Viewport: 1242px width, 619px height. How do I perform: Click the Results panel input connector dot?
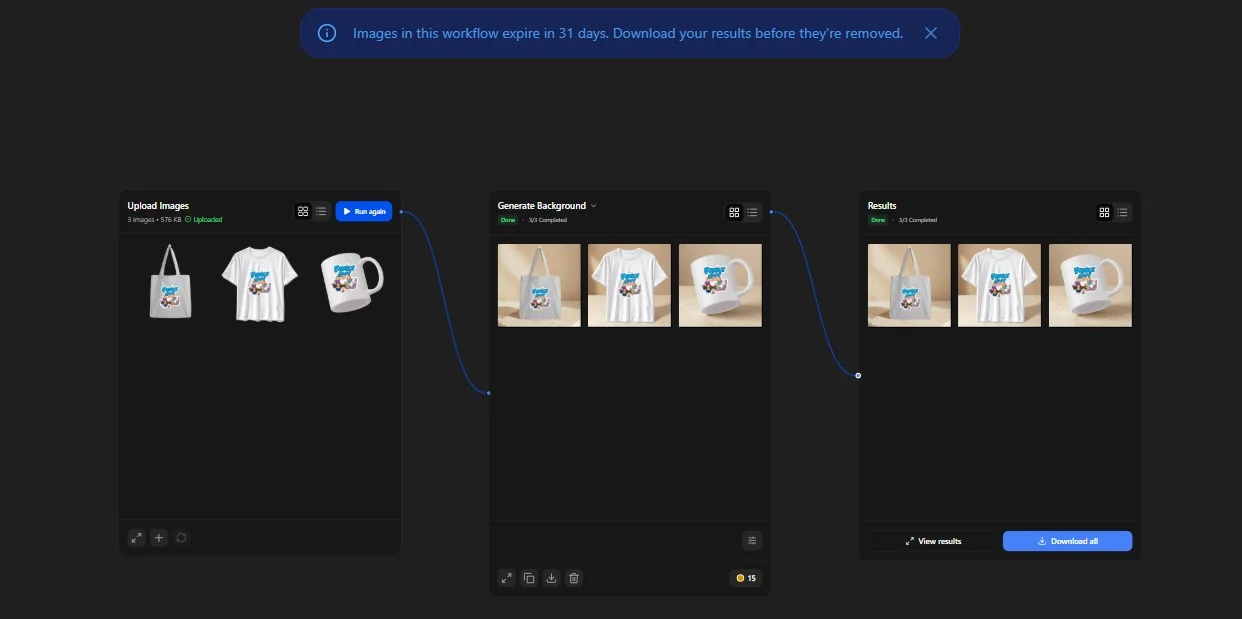pyautogui.click(x=858, y=376)
